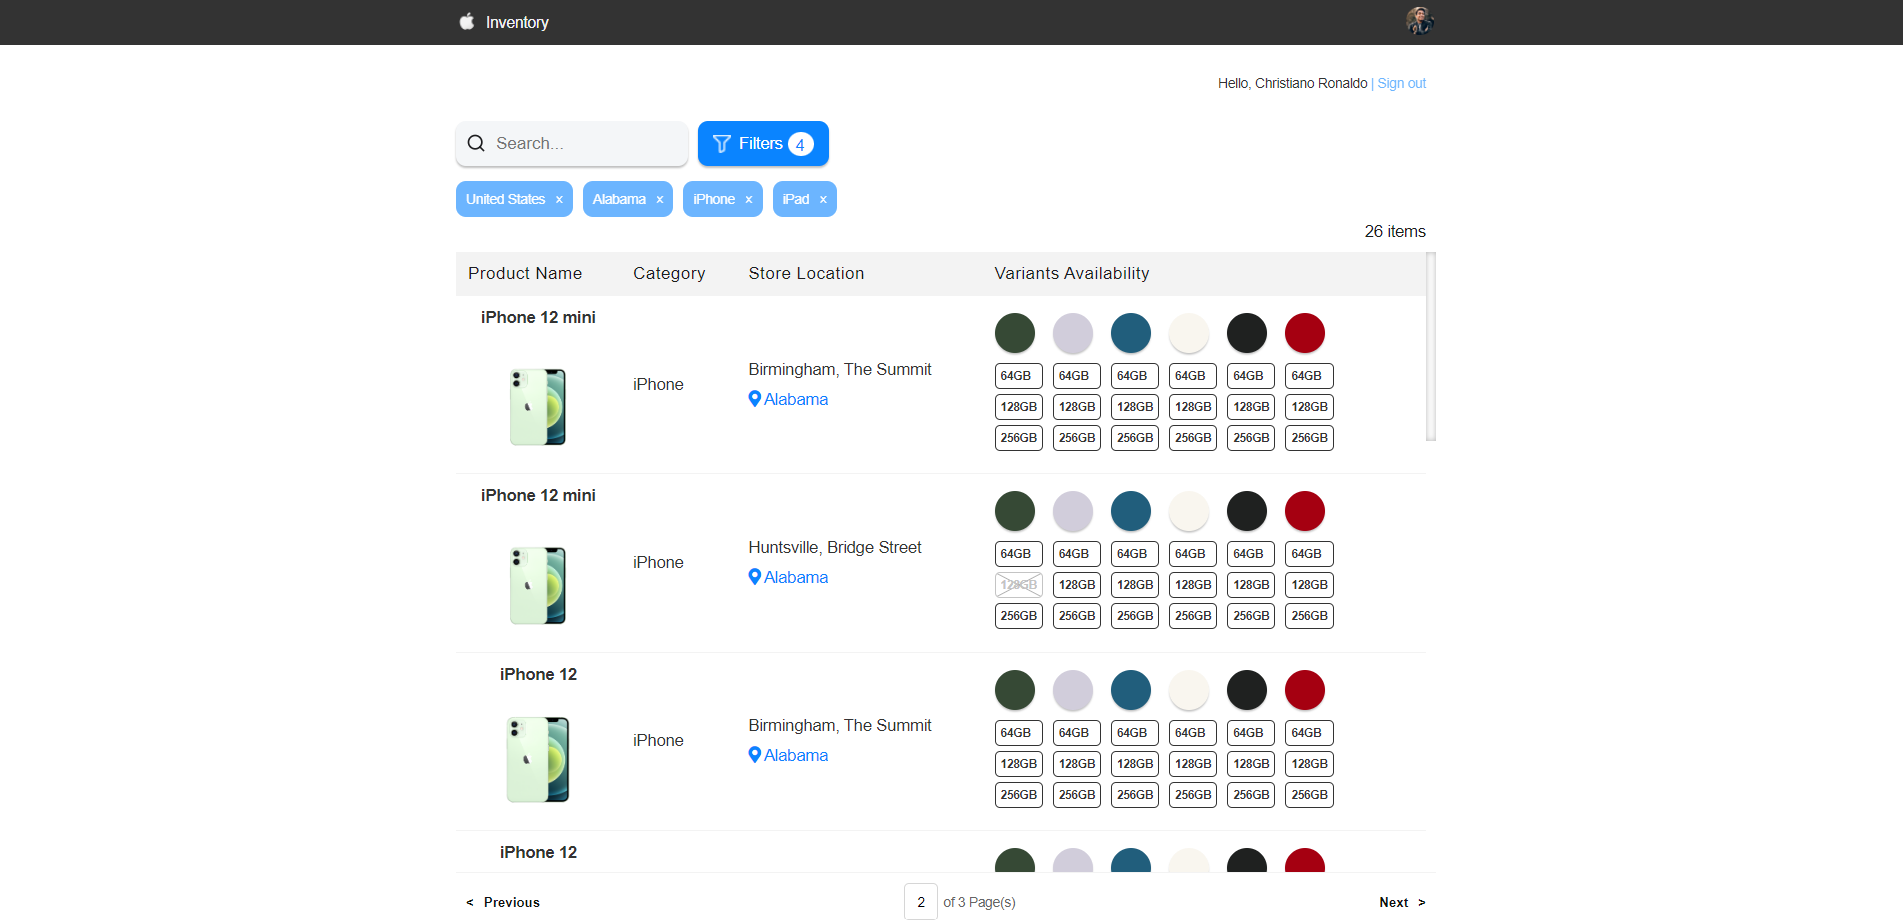Click the Sign out link
Screen dimensions: 1903x922
[x=1401, y=83]
